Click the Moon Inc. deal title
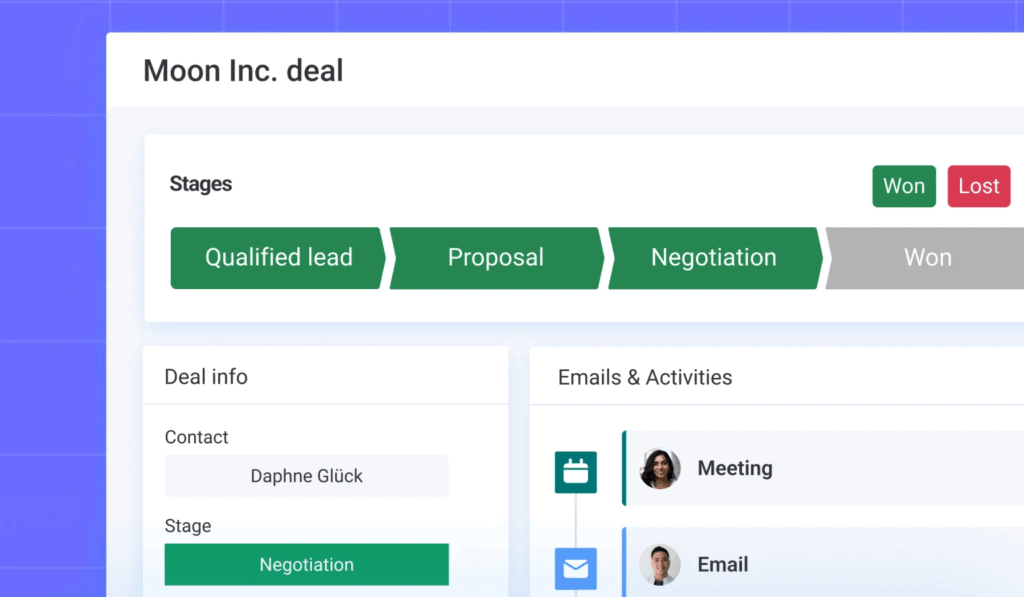 pos(243,71)
